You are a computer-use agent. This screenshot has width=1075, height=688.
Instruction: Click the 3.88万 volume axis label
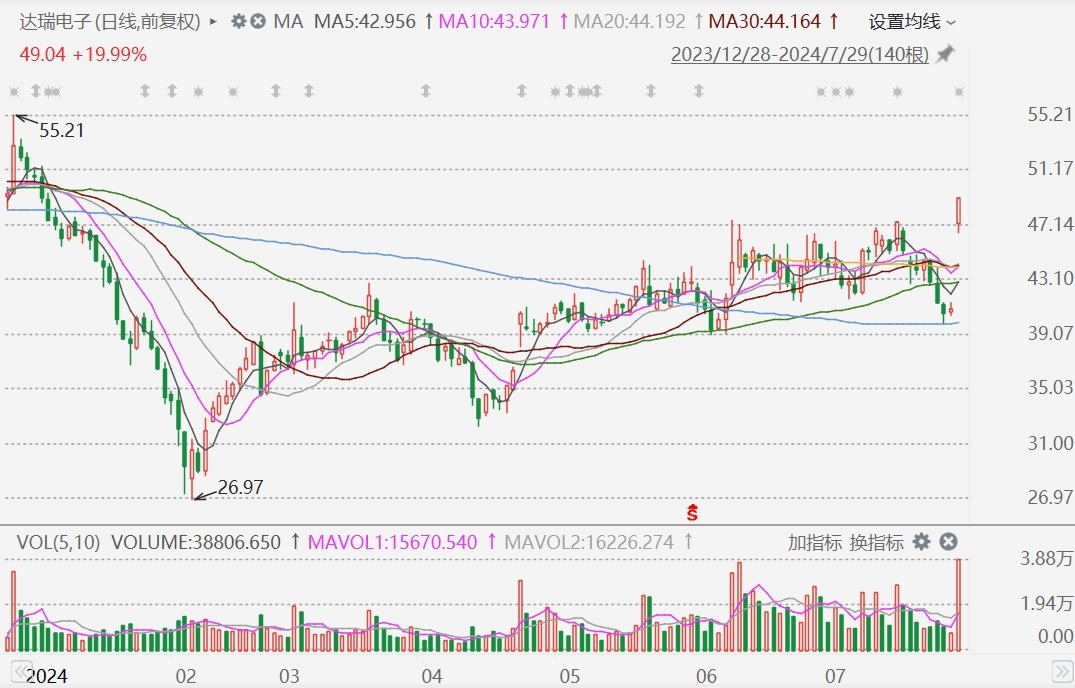pyautogui.click(x=1046, y=559)
